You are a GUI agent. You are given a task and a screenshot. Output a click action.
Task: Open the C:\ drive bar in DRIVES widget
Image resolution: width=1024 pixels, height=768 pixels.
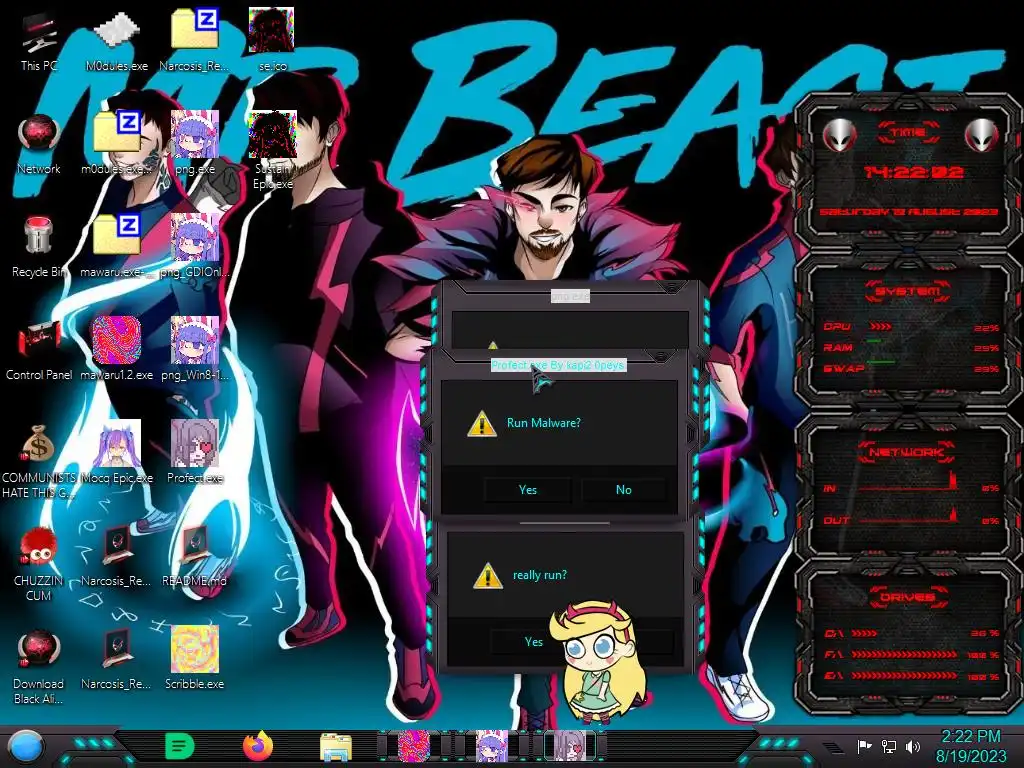[912, 633]
